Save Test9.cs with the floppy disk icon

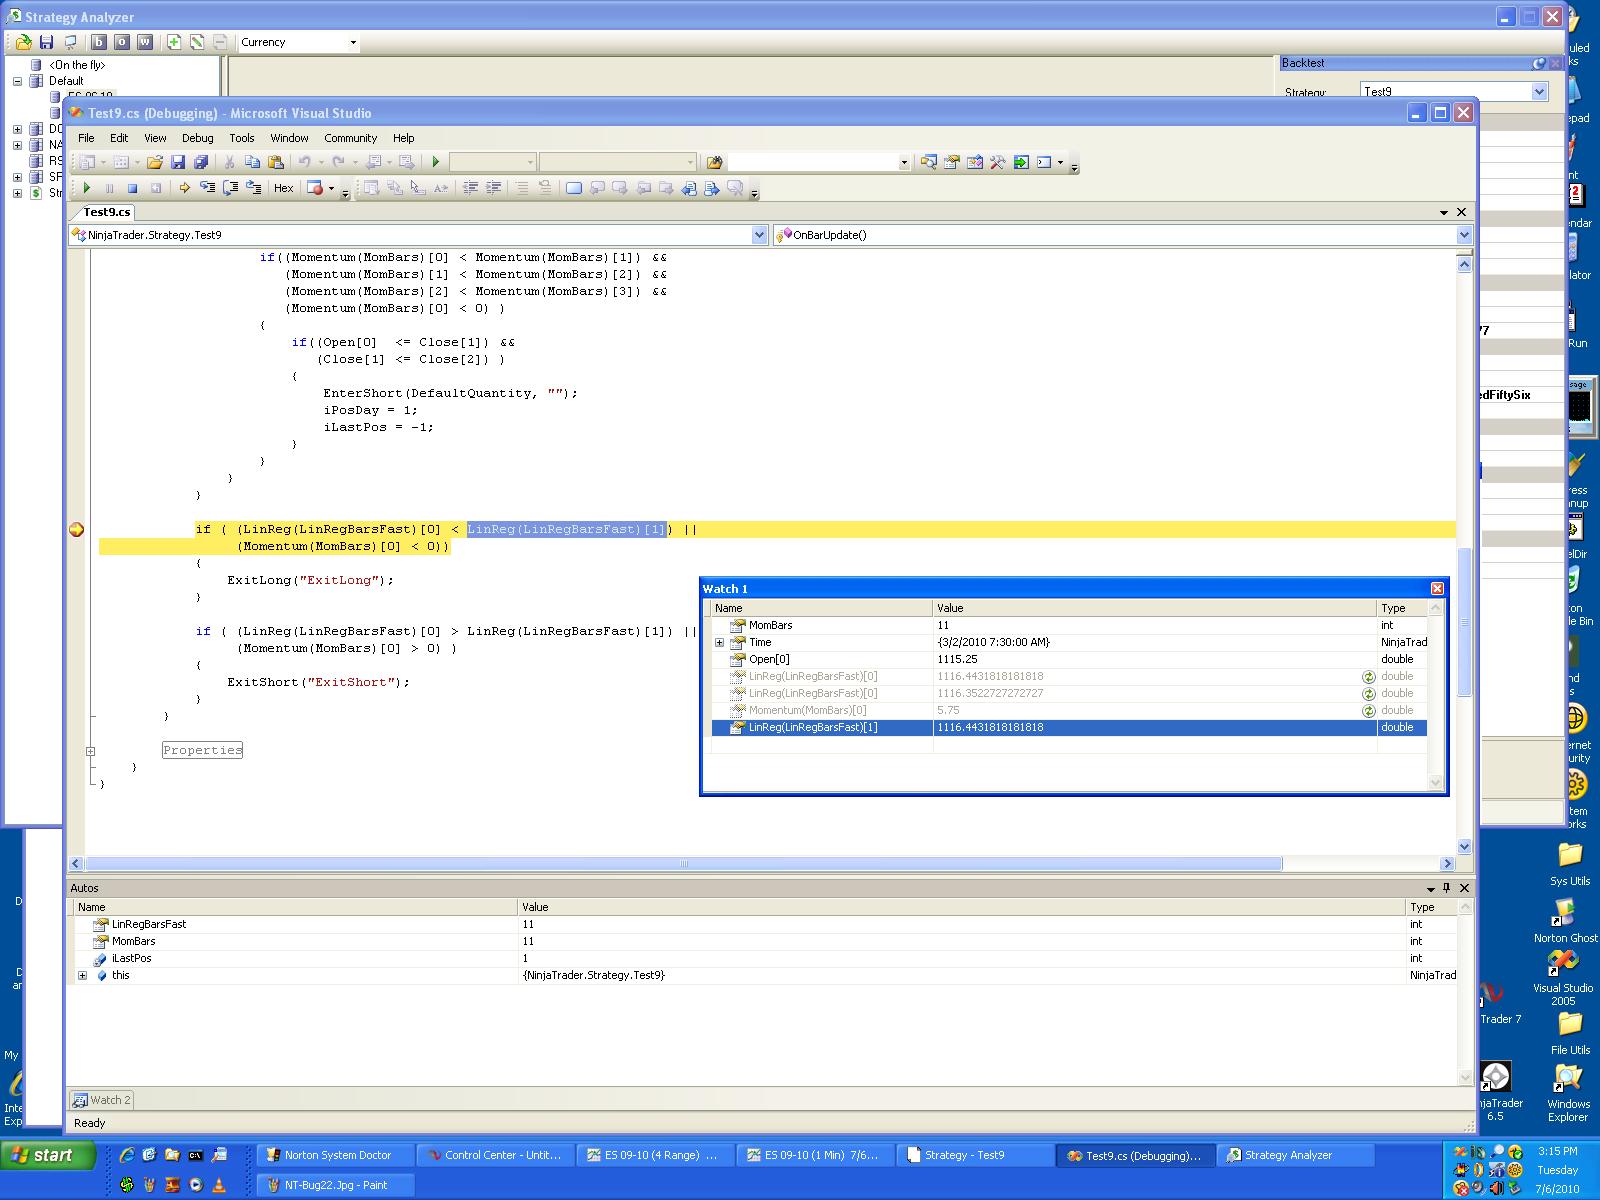click(x=178, y=162)
